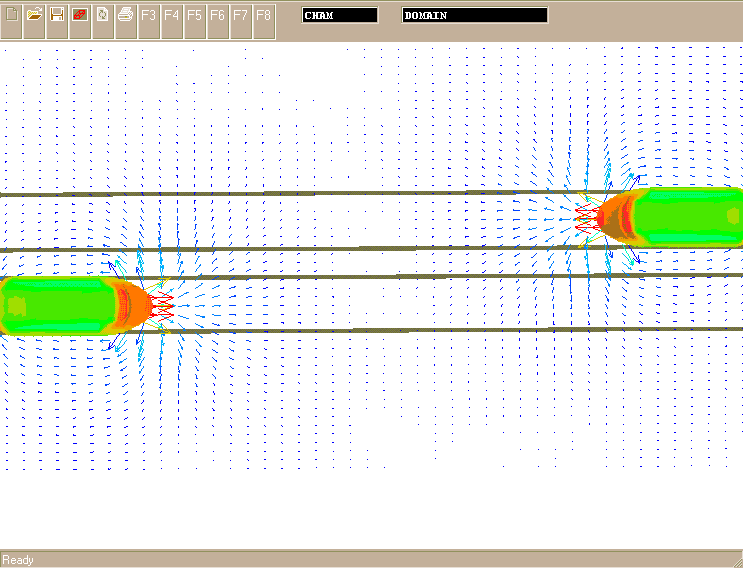743x568 pixels.
Task: Print using the printer icon
Action: coord(126,16)
